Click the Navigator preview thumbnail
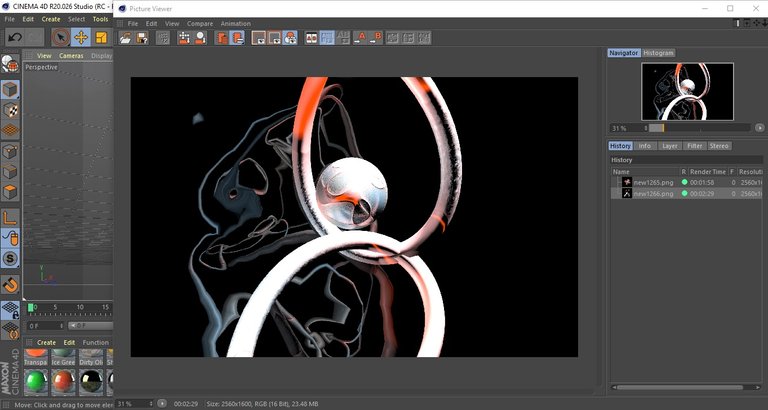Viewport: 768px width, 410px height. [687, 91]
